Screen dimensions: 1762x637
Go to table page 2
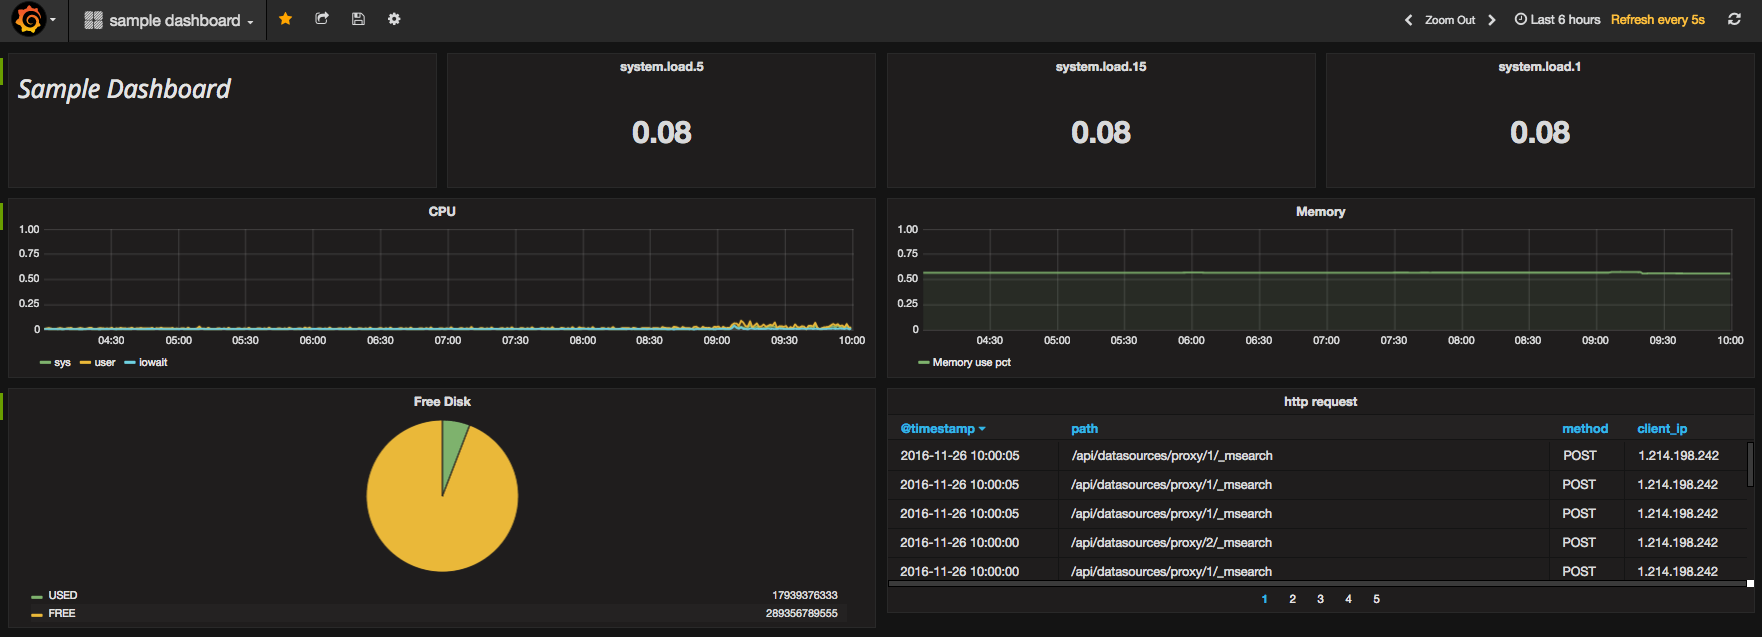point(1292,599)
